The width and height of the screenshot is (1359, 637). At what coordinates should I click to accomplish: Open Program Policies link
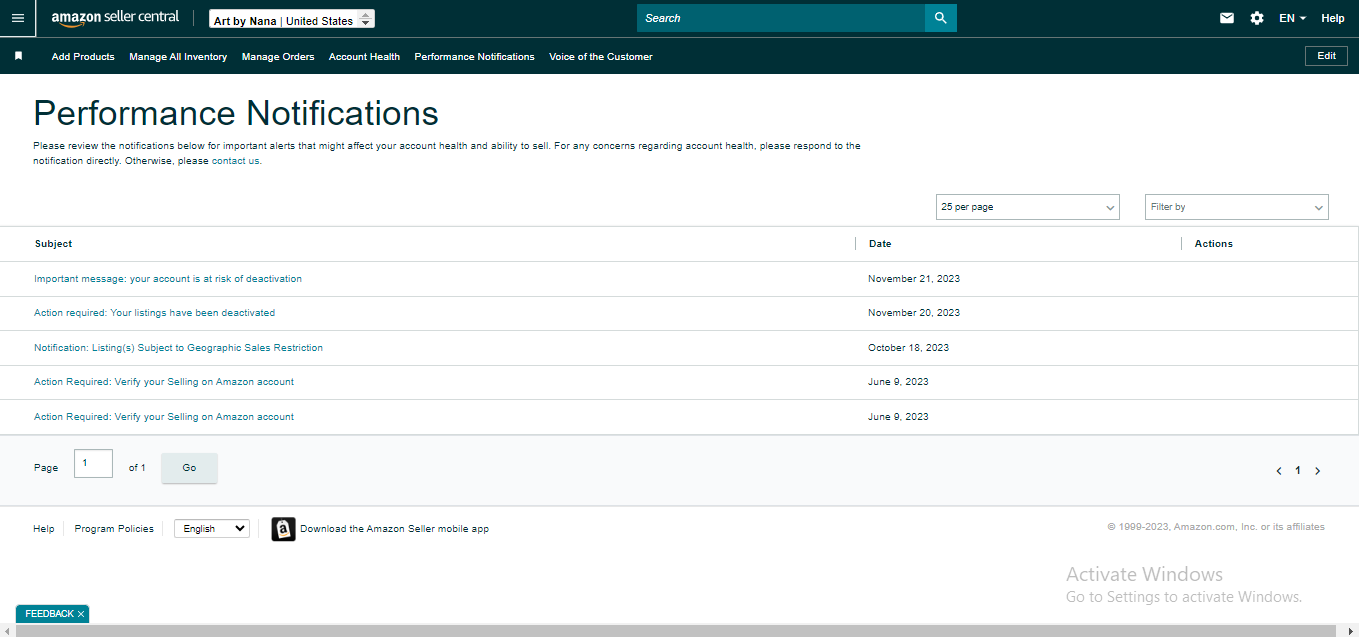pos(114,529)
